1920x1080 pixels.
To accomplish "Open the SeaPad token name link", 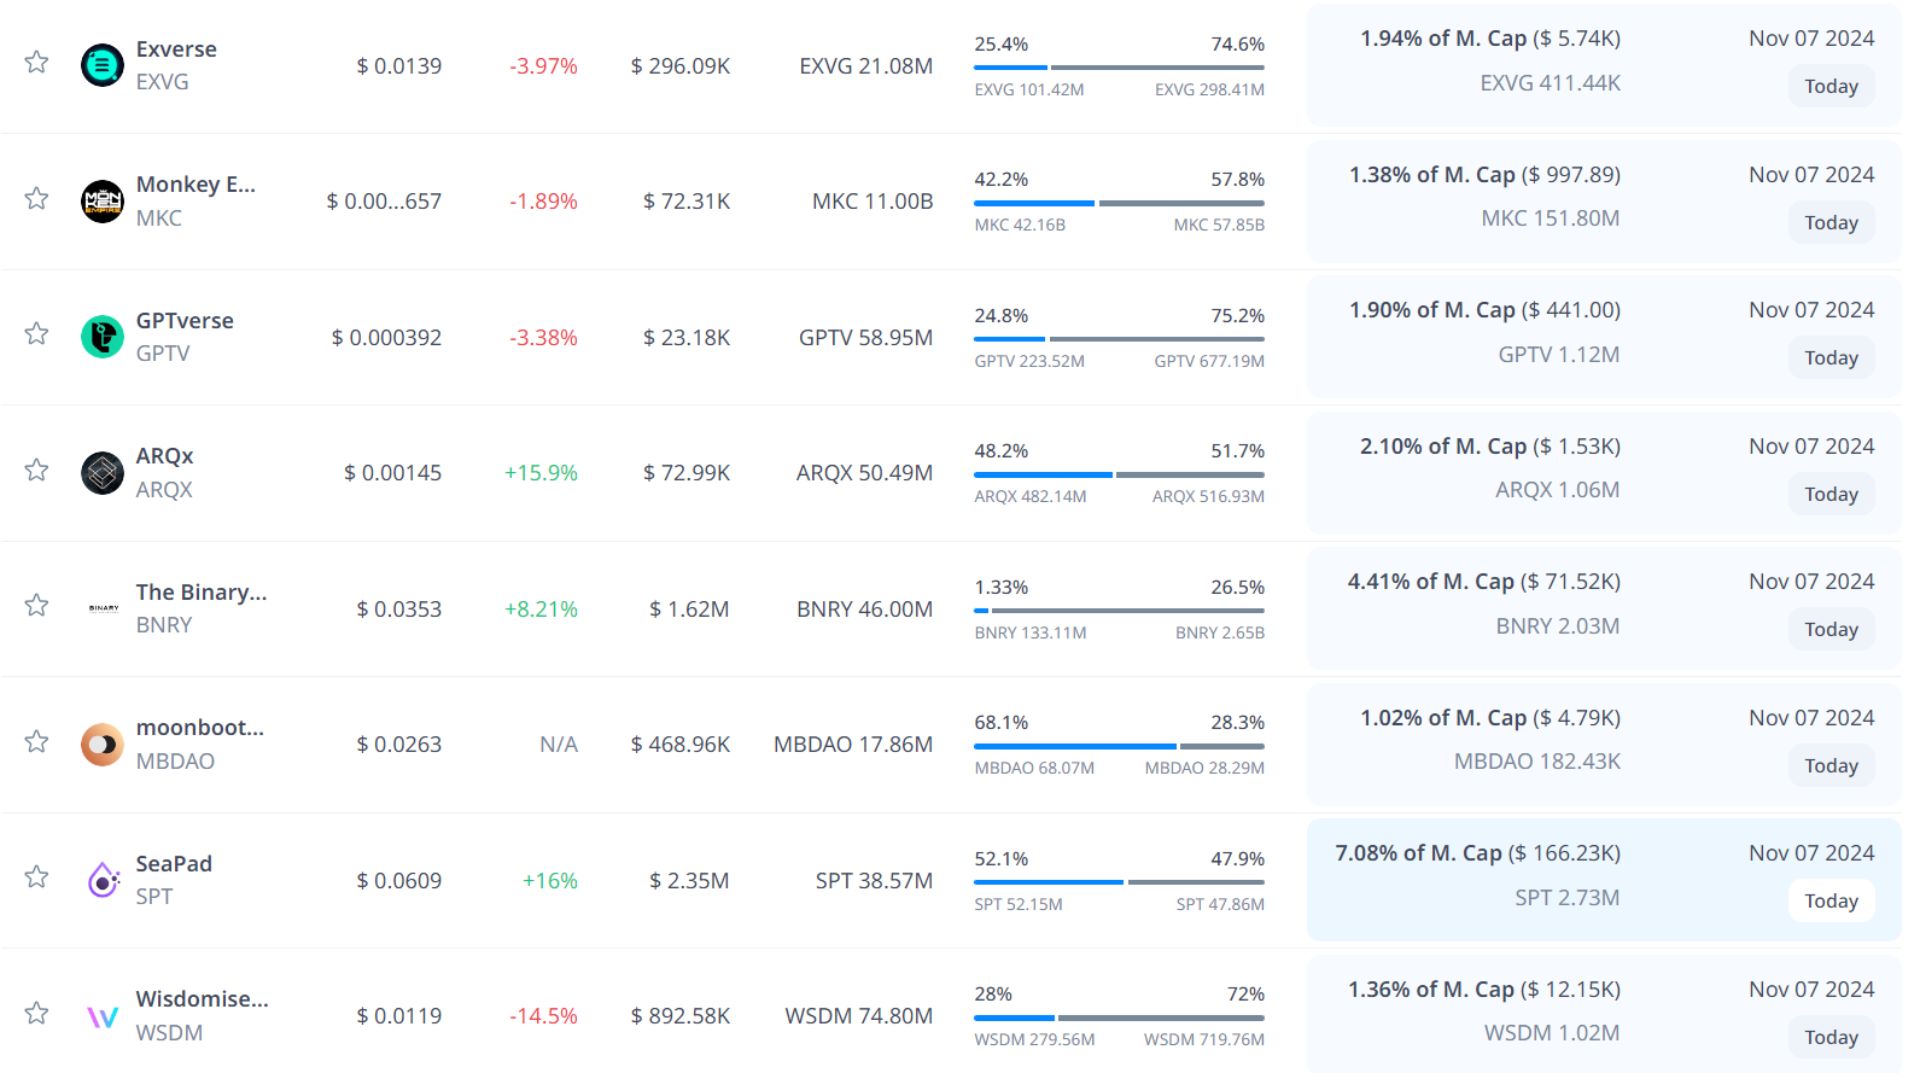I will tap(174, 863).
